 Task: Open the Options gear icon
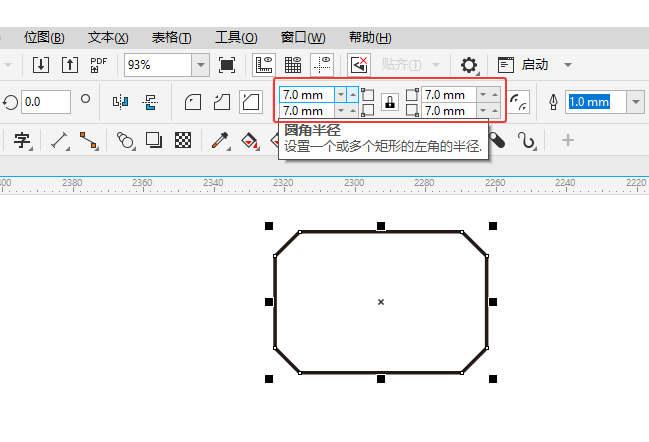tap(469, 65)
